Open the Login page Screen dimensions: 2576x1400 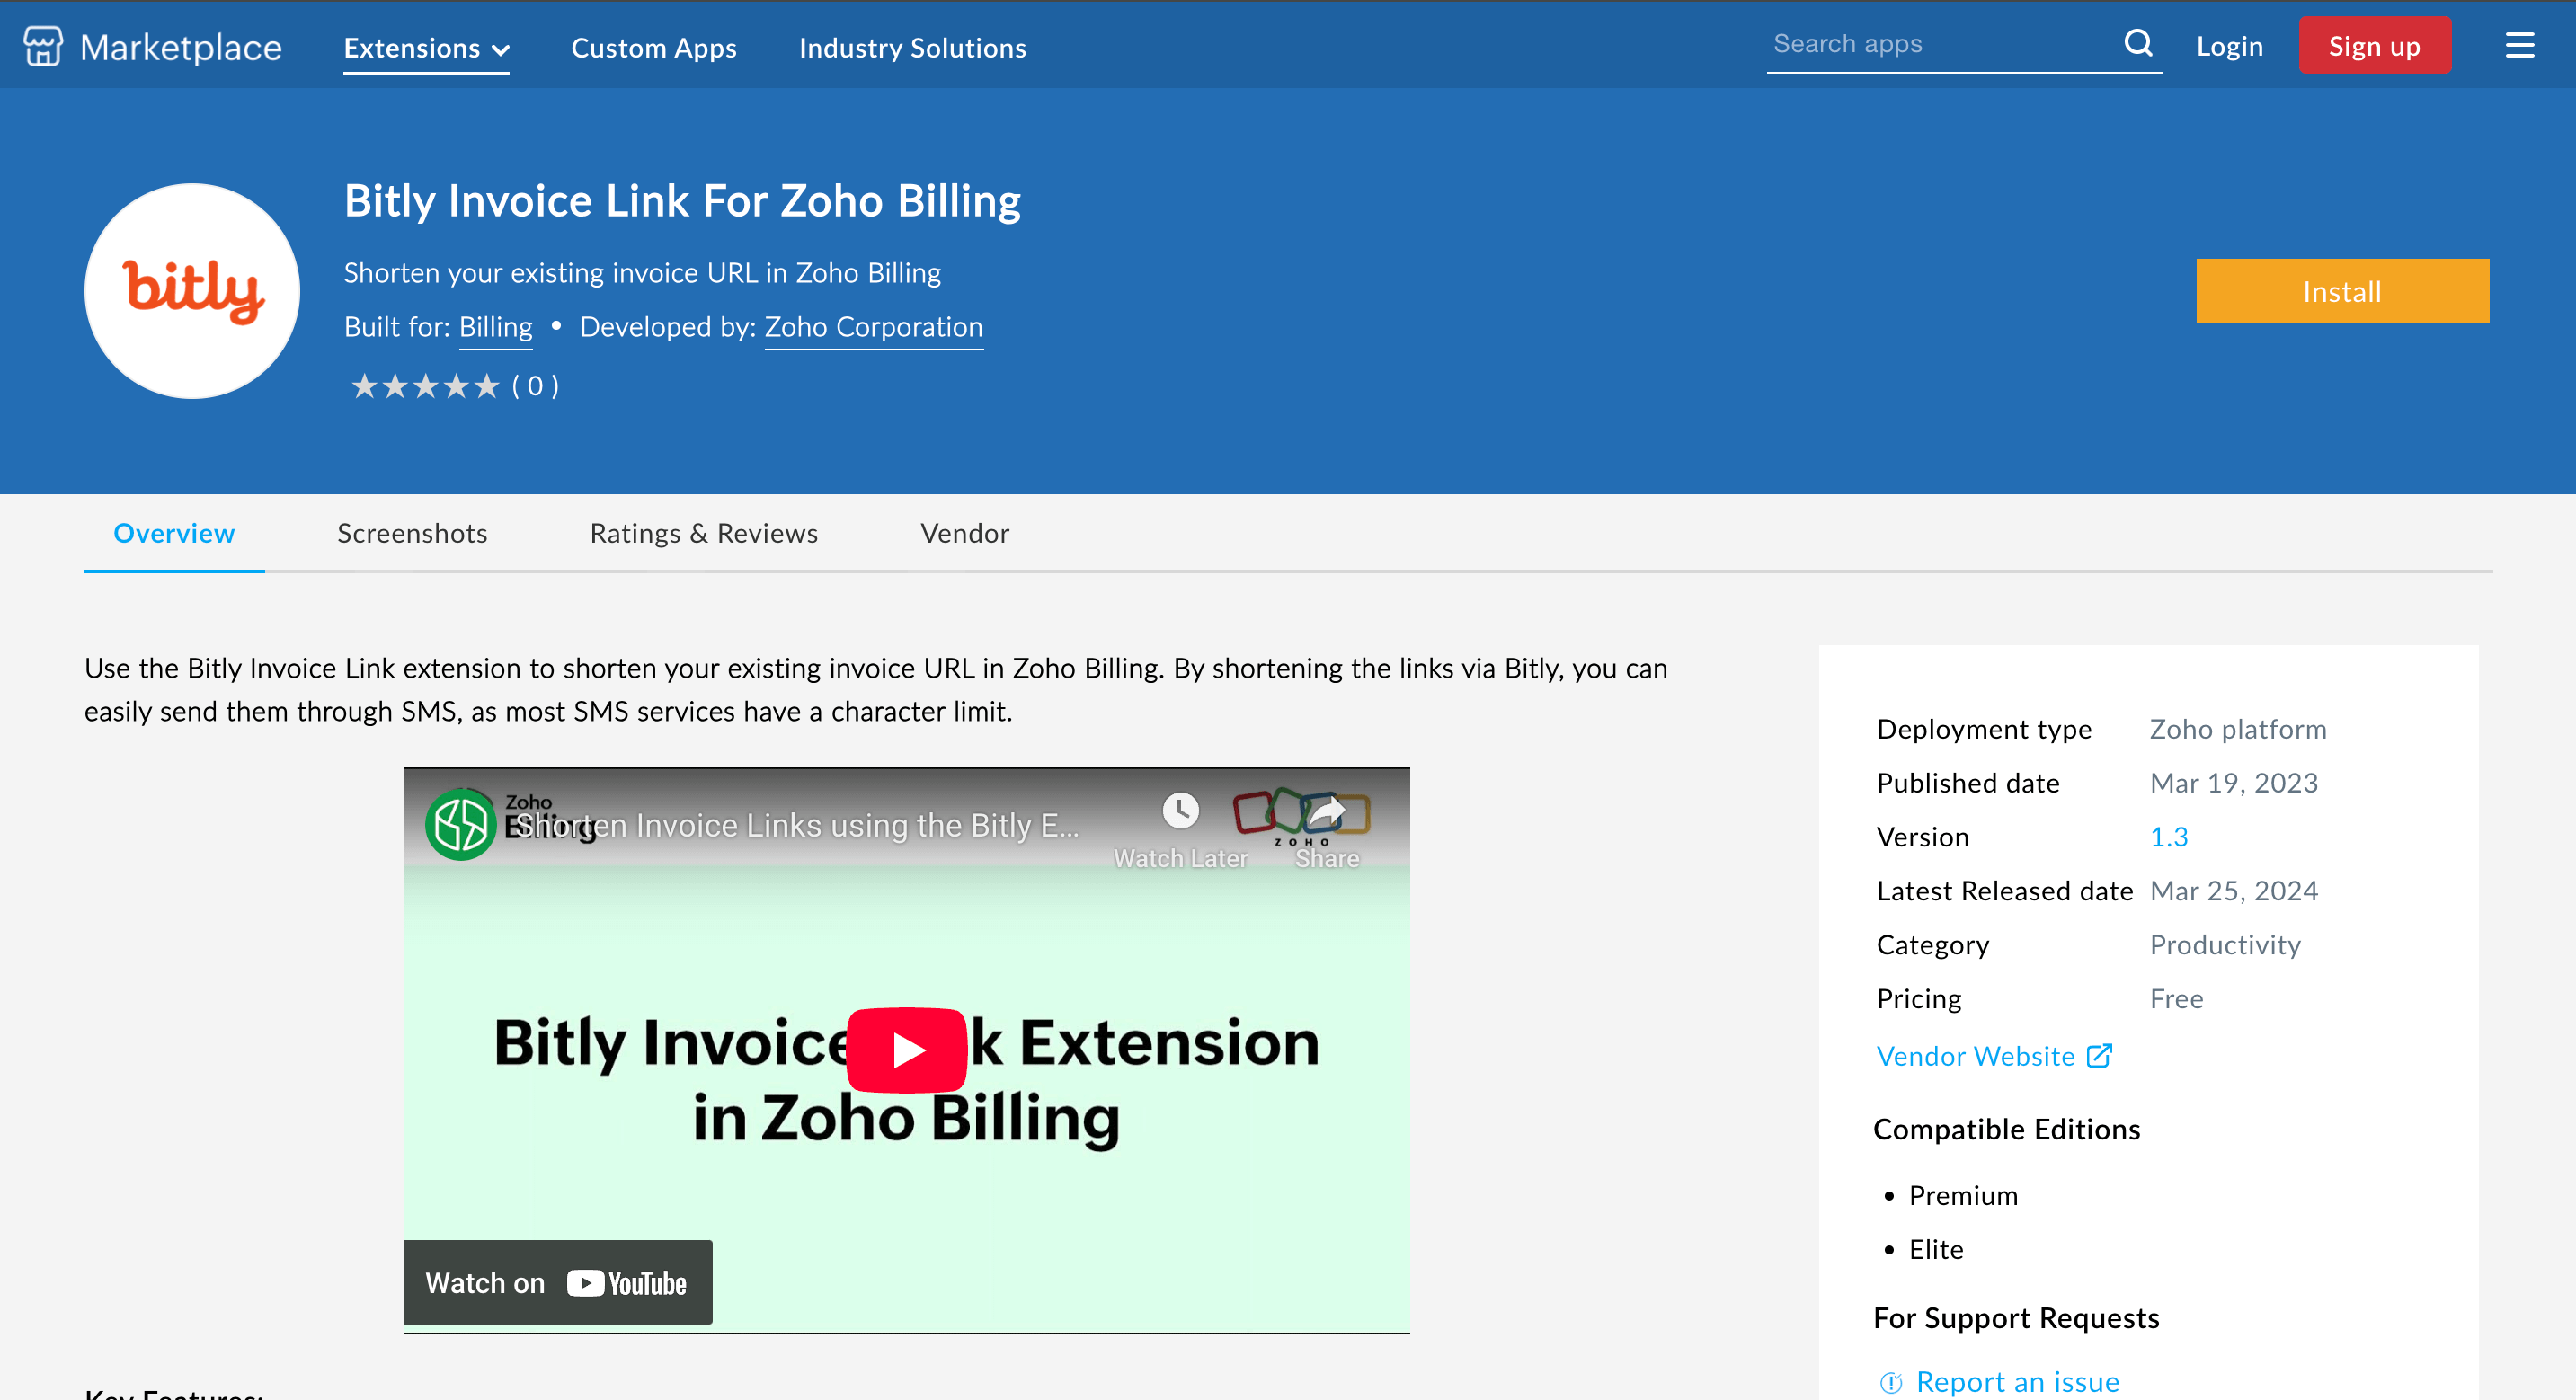(x=2229, y=45)
